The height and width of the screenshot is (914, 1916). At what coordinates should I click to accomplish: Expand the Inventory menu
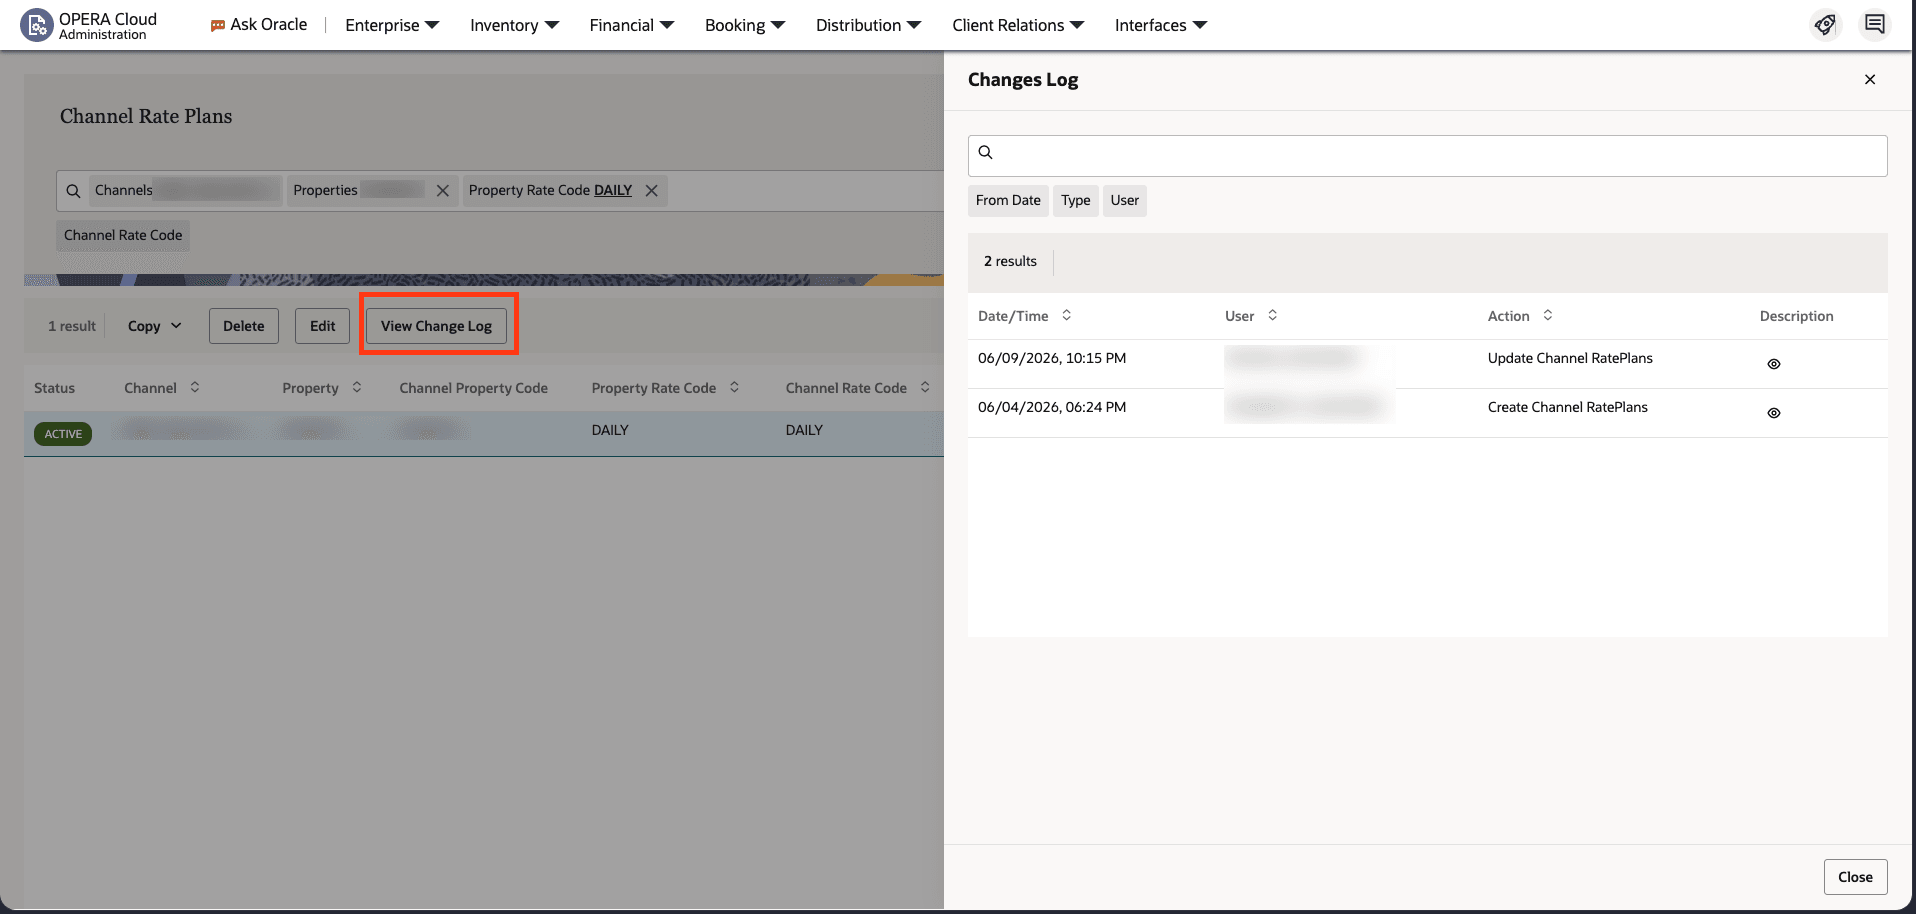coord(514,25)
